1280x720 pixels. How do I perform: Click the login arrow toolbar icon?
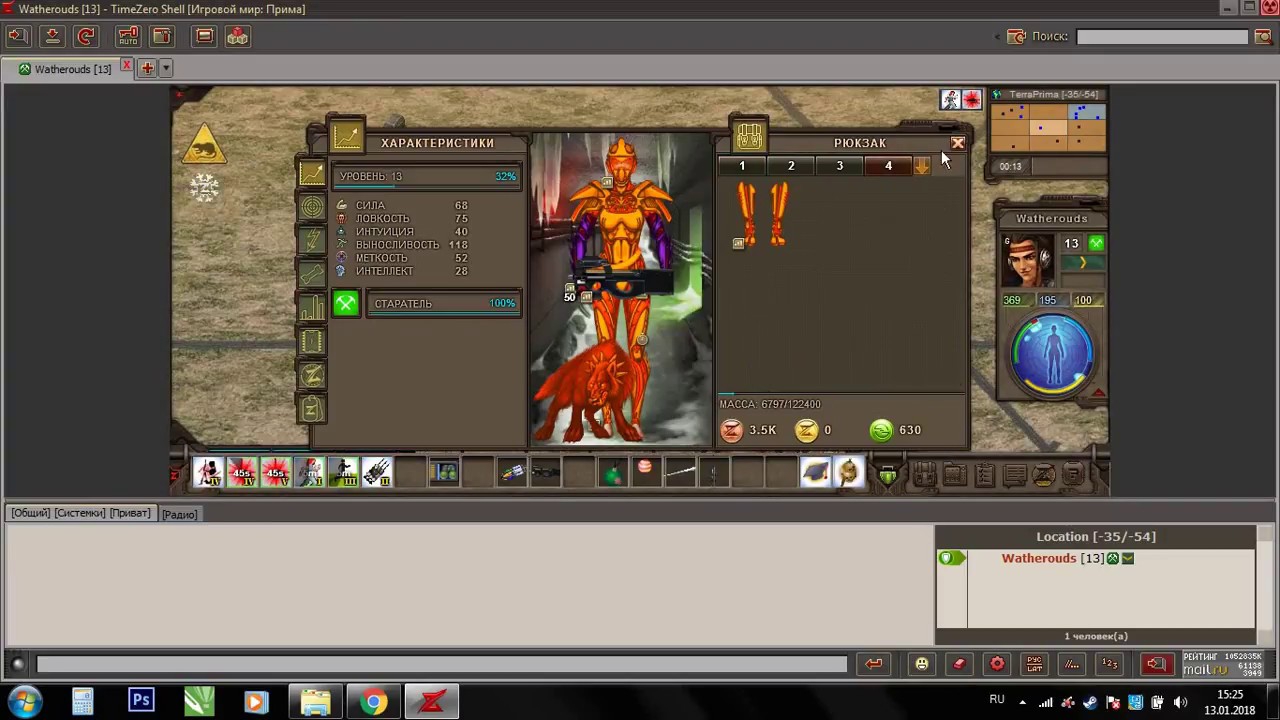pos(17,36)
